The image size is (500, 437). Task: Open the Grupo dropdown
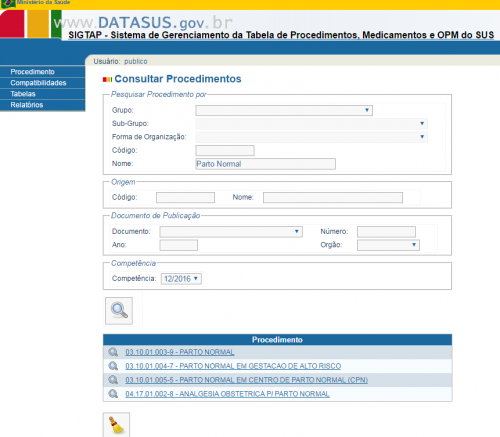[284, 110]
